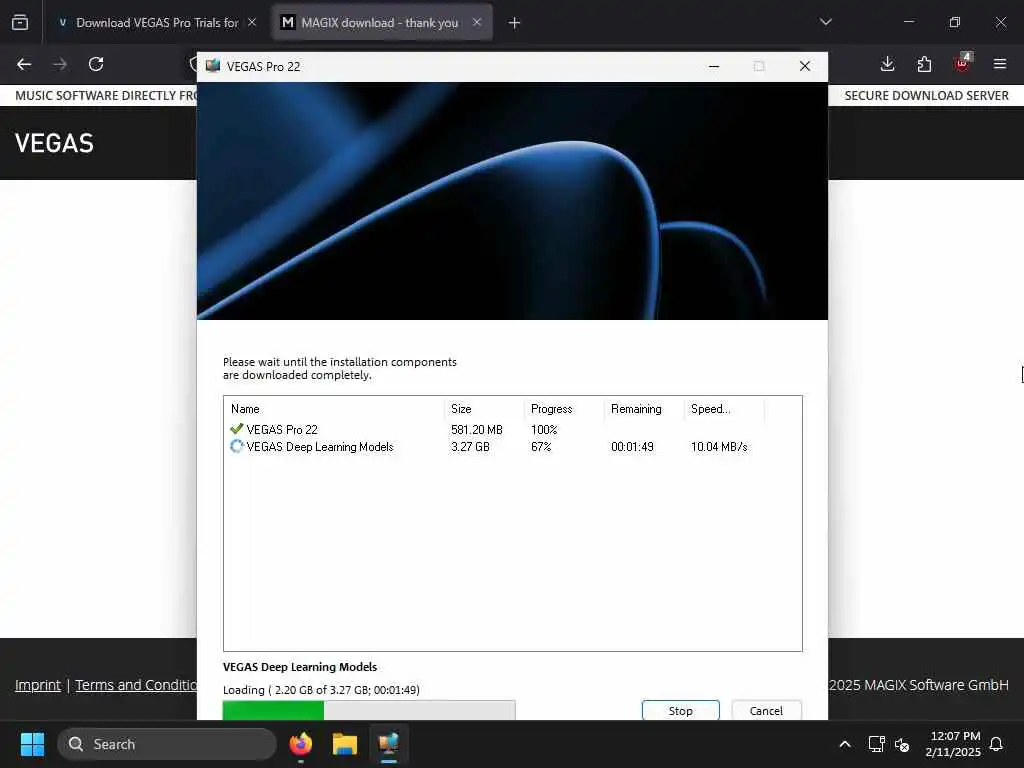
Task: Open File Explorer from the taskbar
Action: click(345, 744)
